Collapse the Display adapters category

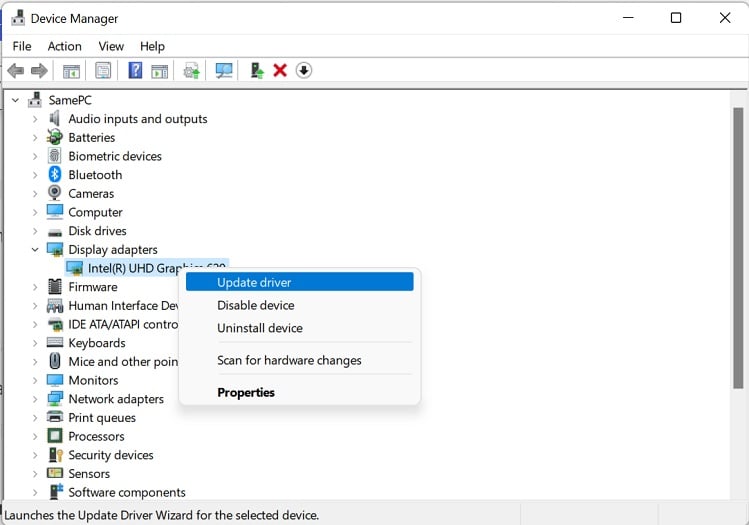35,249
